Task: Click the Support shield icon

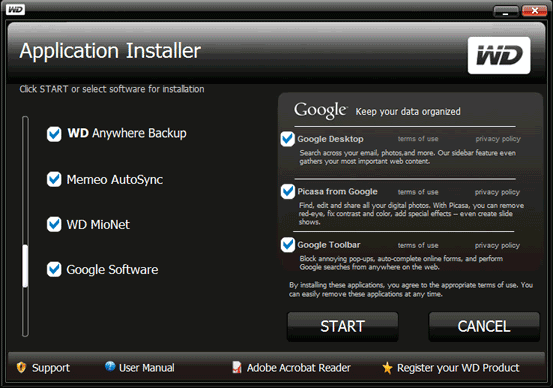Action: tap(21, 368)
